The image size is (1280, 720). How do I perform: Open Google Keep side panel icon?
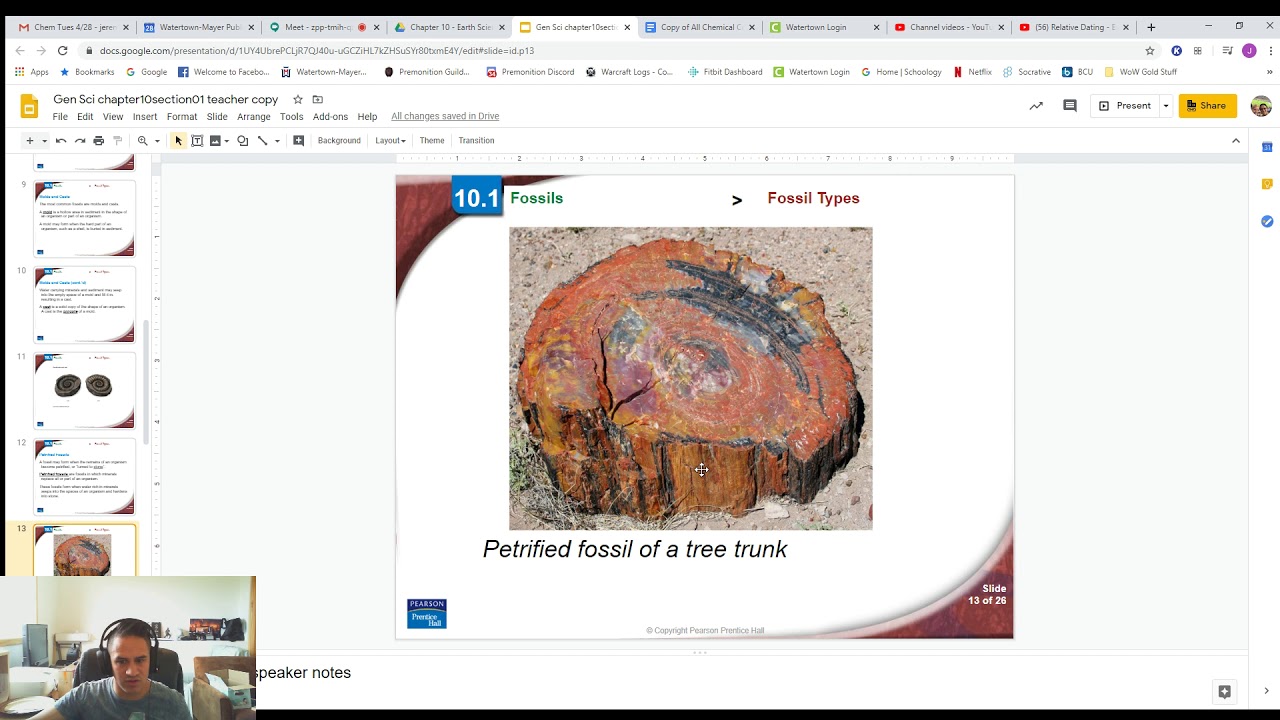[x=1267, y=184]
